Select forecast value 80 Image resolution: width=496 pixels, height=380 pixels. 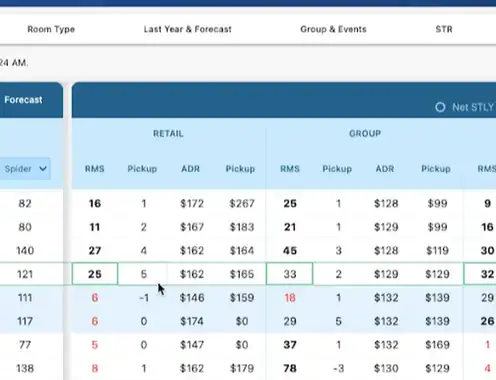tap(25, 227)
